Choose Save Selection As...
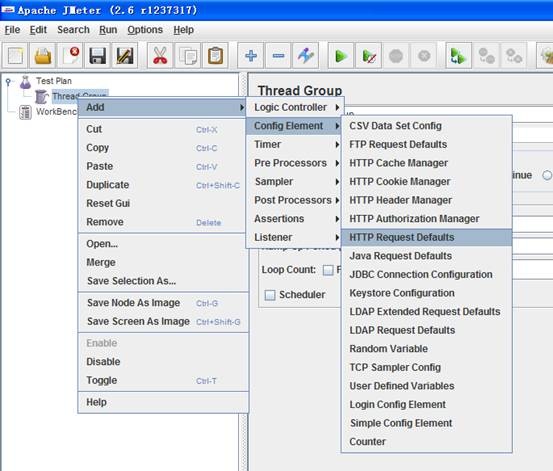This screenshot has width=553, height=471. point(162,281)
